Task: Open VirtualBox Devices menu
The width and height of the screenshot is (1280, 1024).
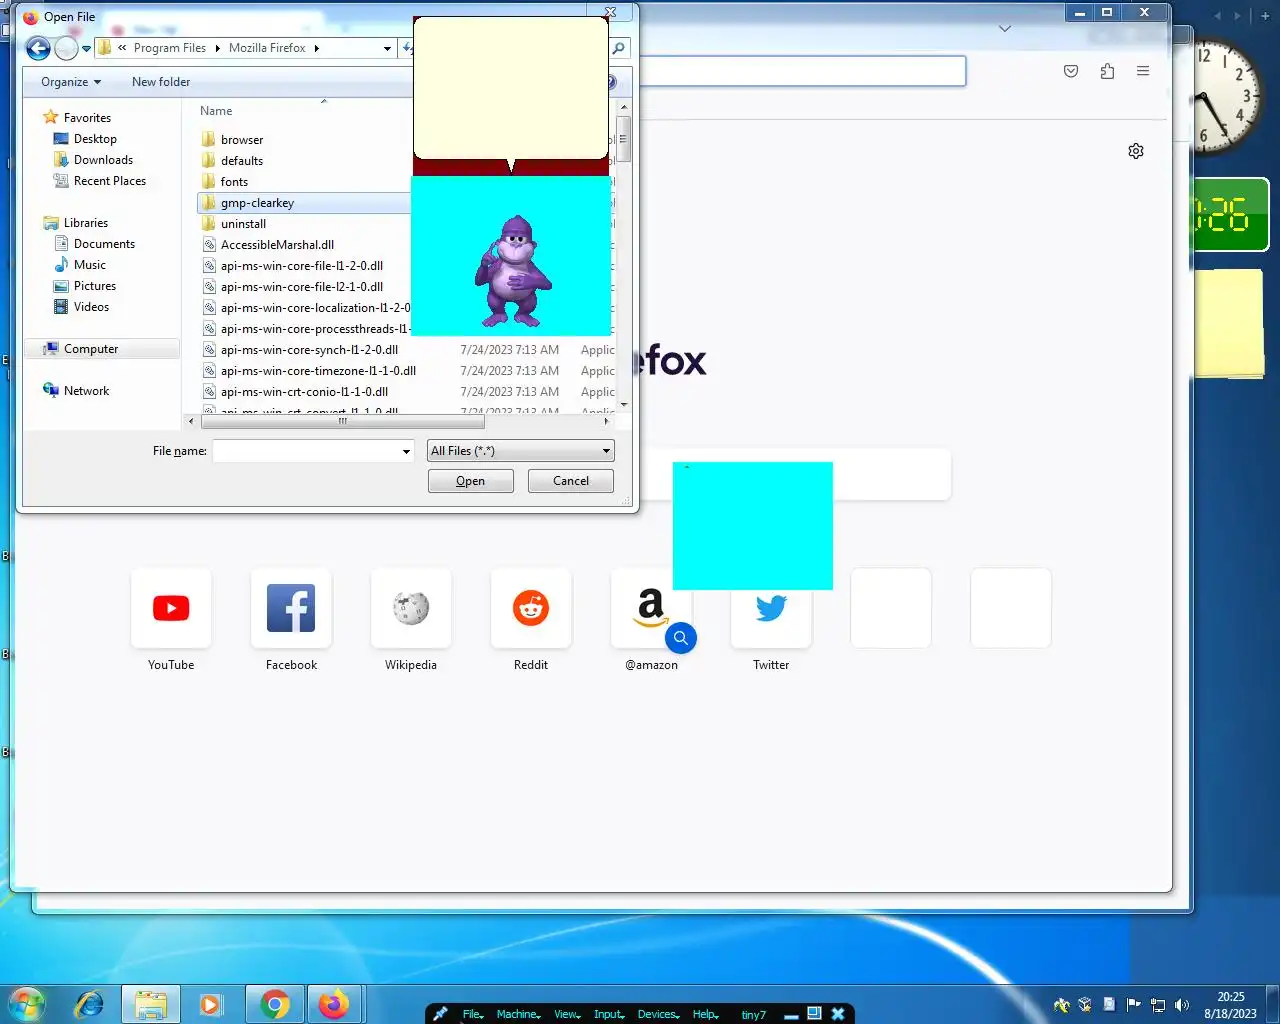Action: point(658,1014)
